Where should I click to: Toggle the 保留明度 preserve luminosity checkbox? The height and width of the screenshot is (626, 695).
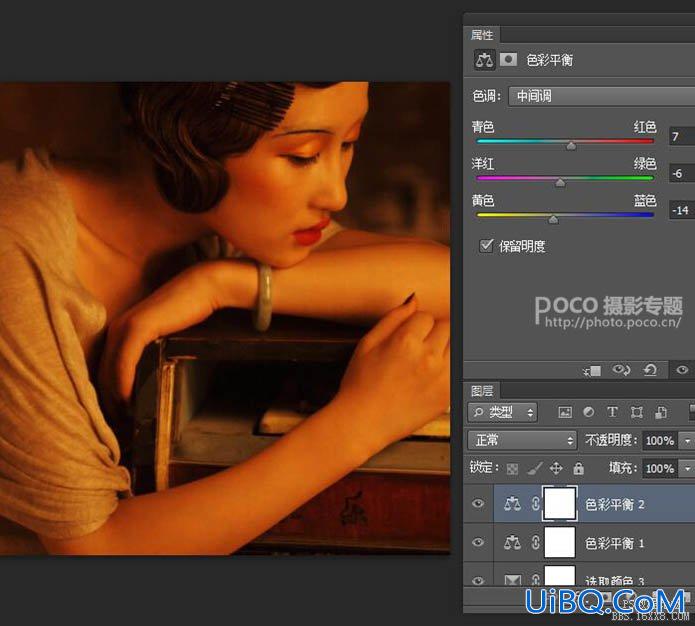[x=486, y=245]
